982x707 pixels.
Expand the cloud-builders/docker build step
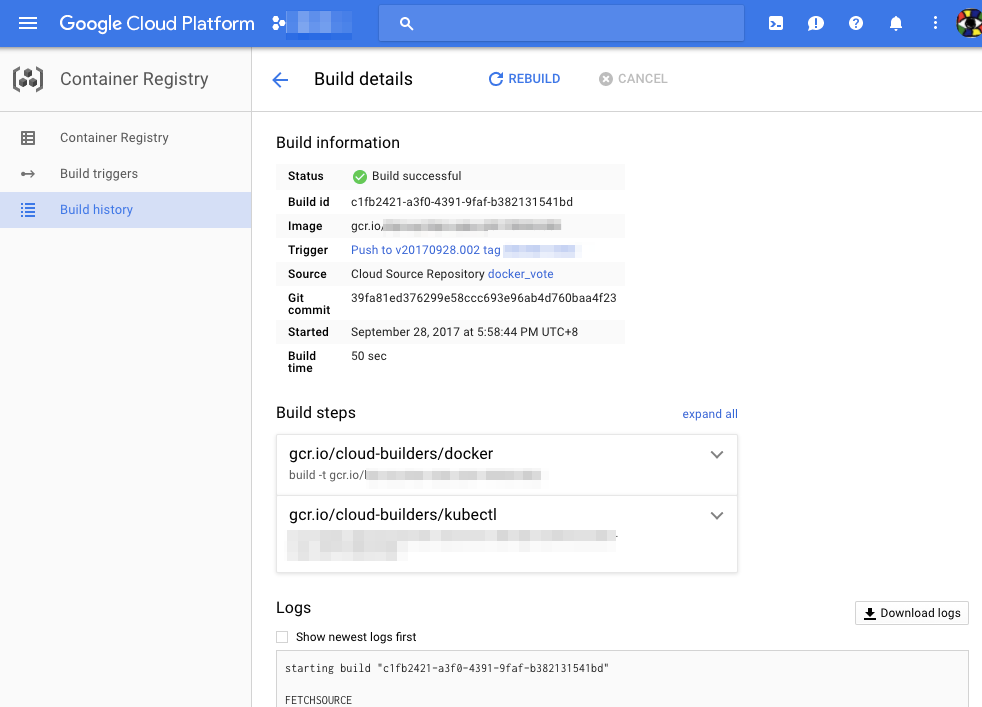click(717, 455)
